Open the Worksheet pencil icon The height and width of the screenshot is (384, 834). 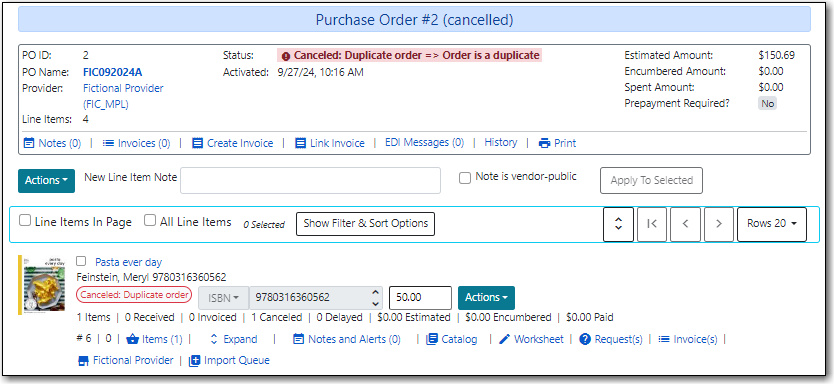point(505,339)
